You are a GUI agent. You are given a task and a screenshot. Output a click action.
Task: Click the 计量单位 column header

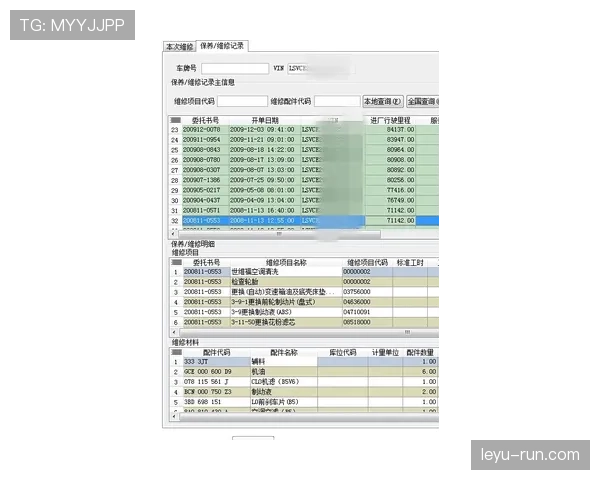tap(385, 353)
